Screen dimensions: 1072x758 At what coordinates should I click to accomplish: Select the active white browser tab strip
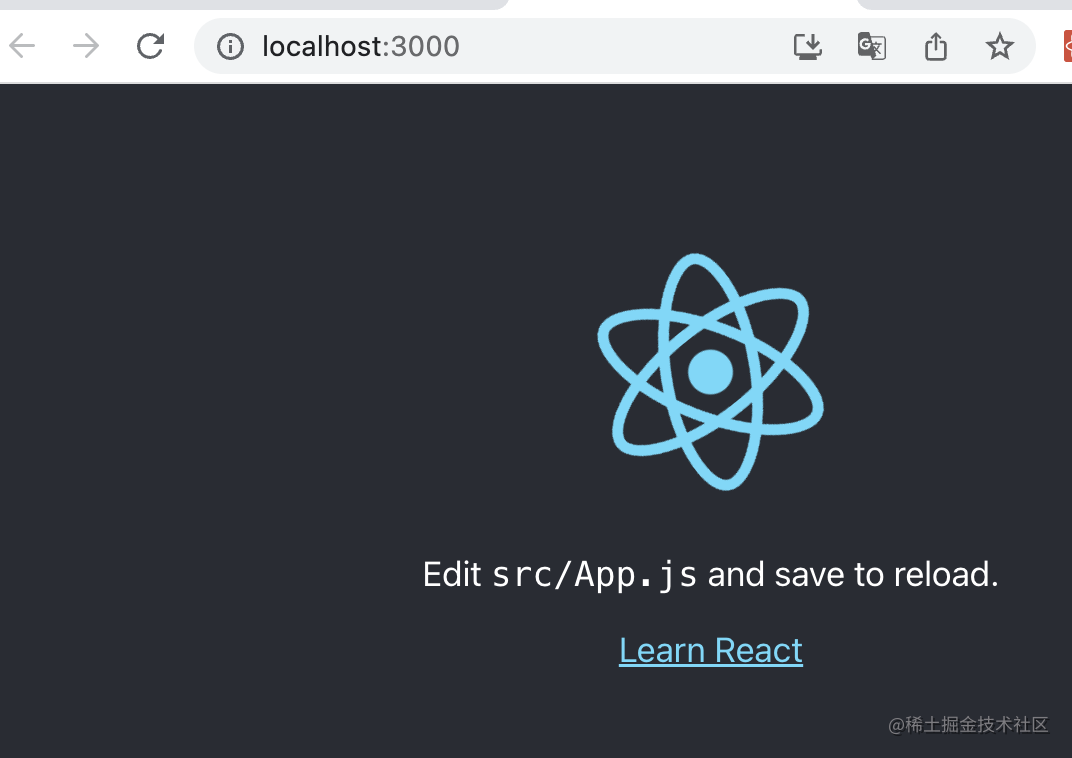[x=682, y=5]
